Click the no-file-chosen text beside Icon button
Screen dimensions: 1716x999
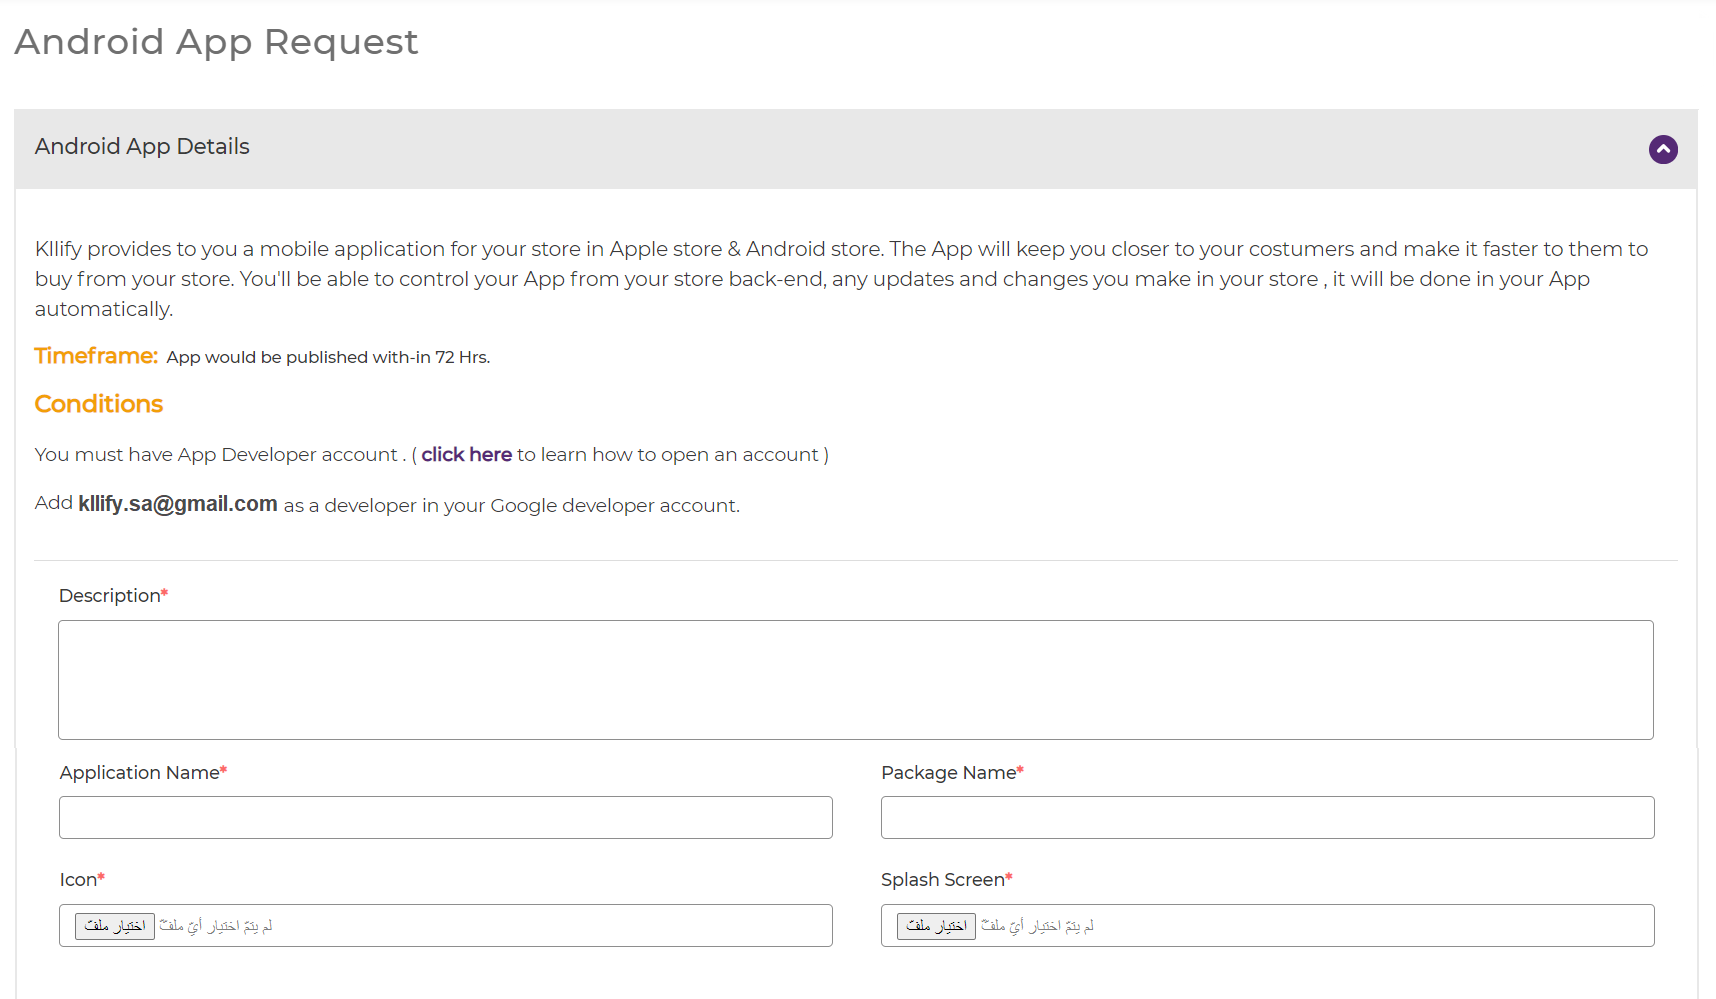(x=216, y=927)
